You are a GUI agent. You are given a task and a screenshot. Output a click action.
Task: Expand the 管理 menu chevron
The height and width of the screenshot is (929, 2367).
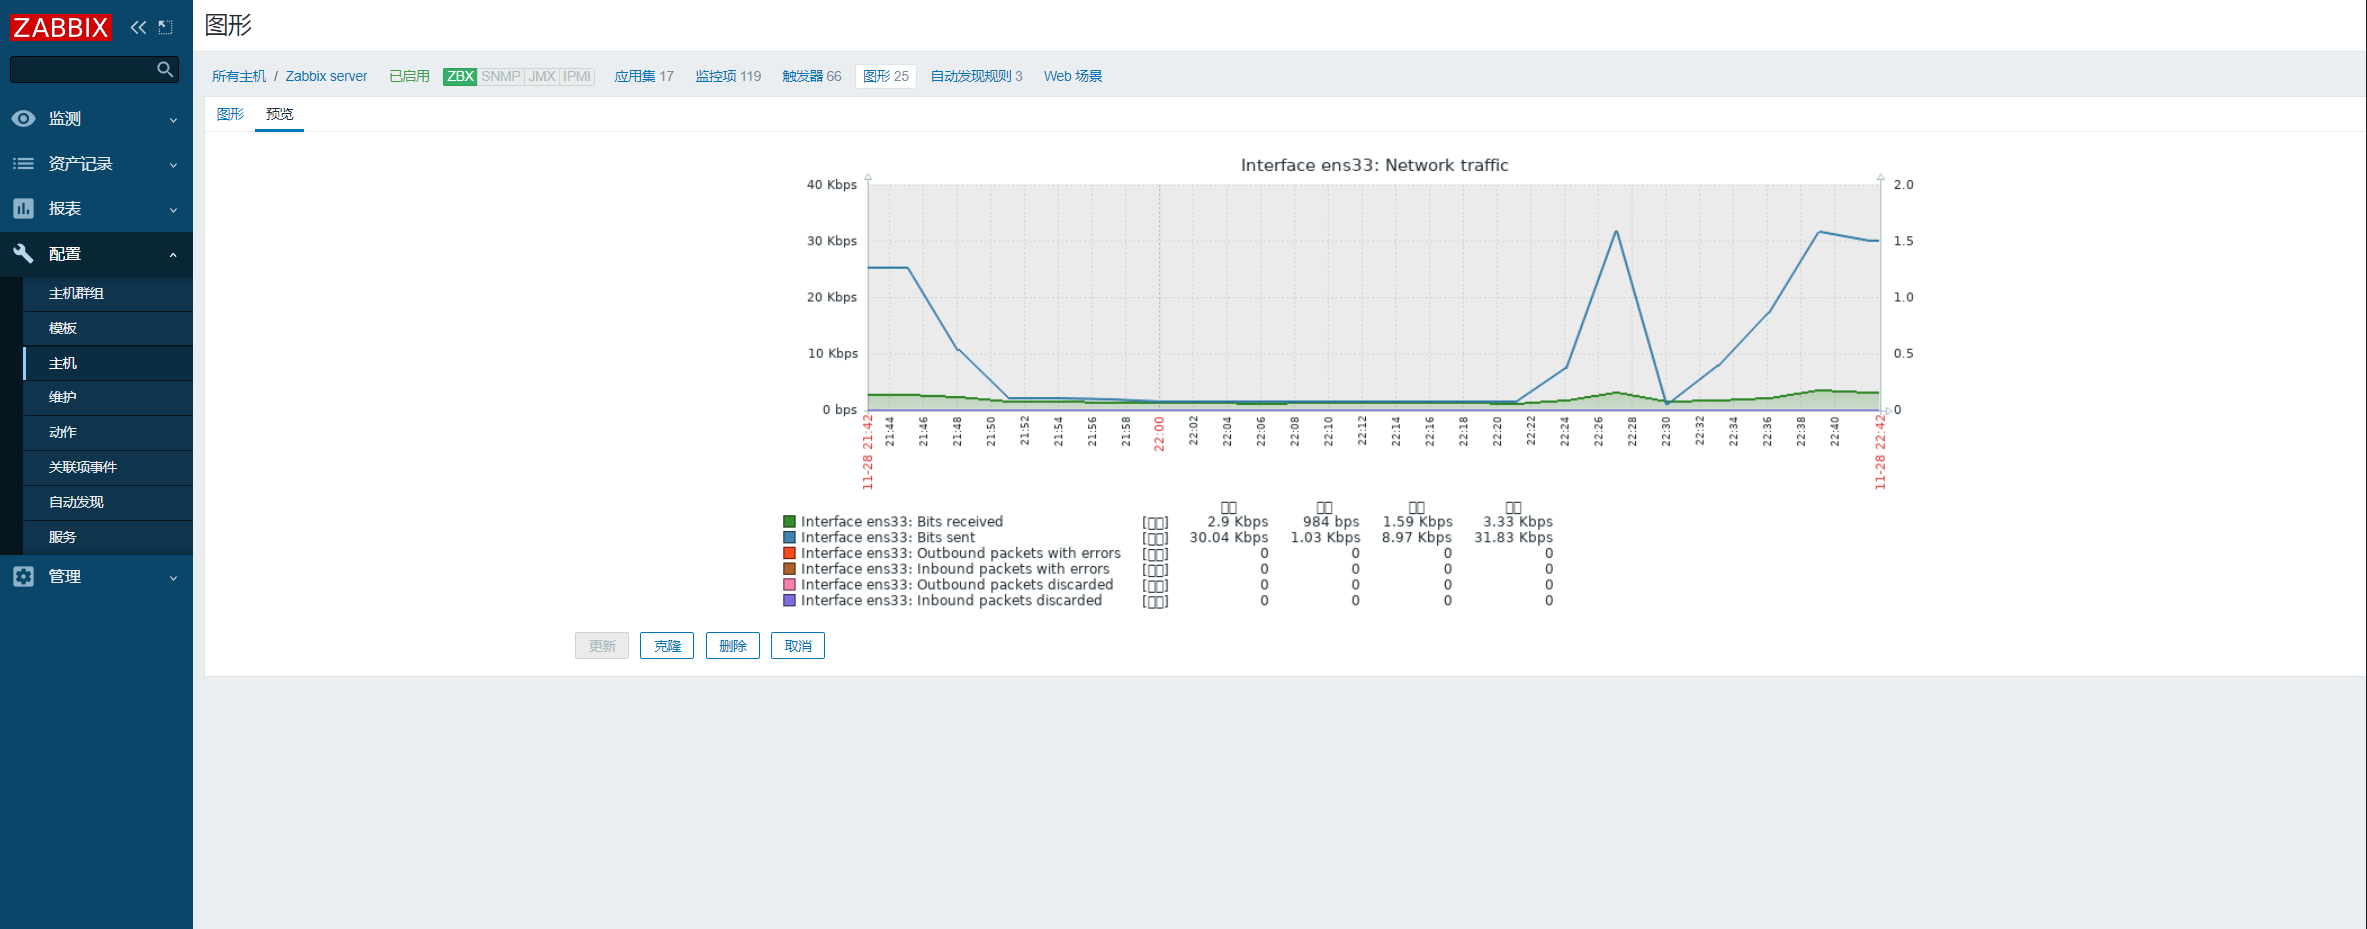point(173,578)
